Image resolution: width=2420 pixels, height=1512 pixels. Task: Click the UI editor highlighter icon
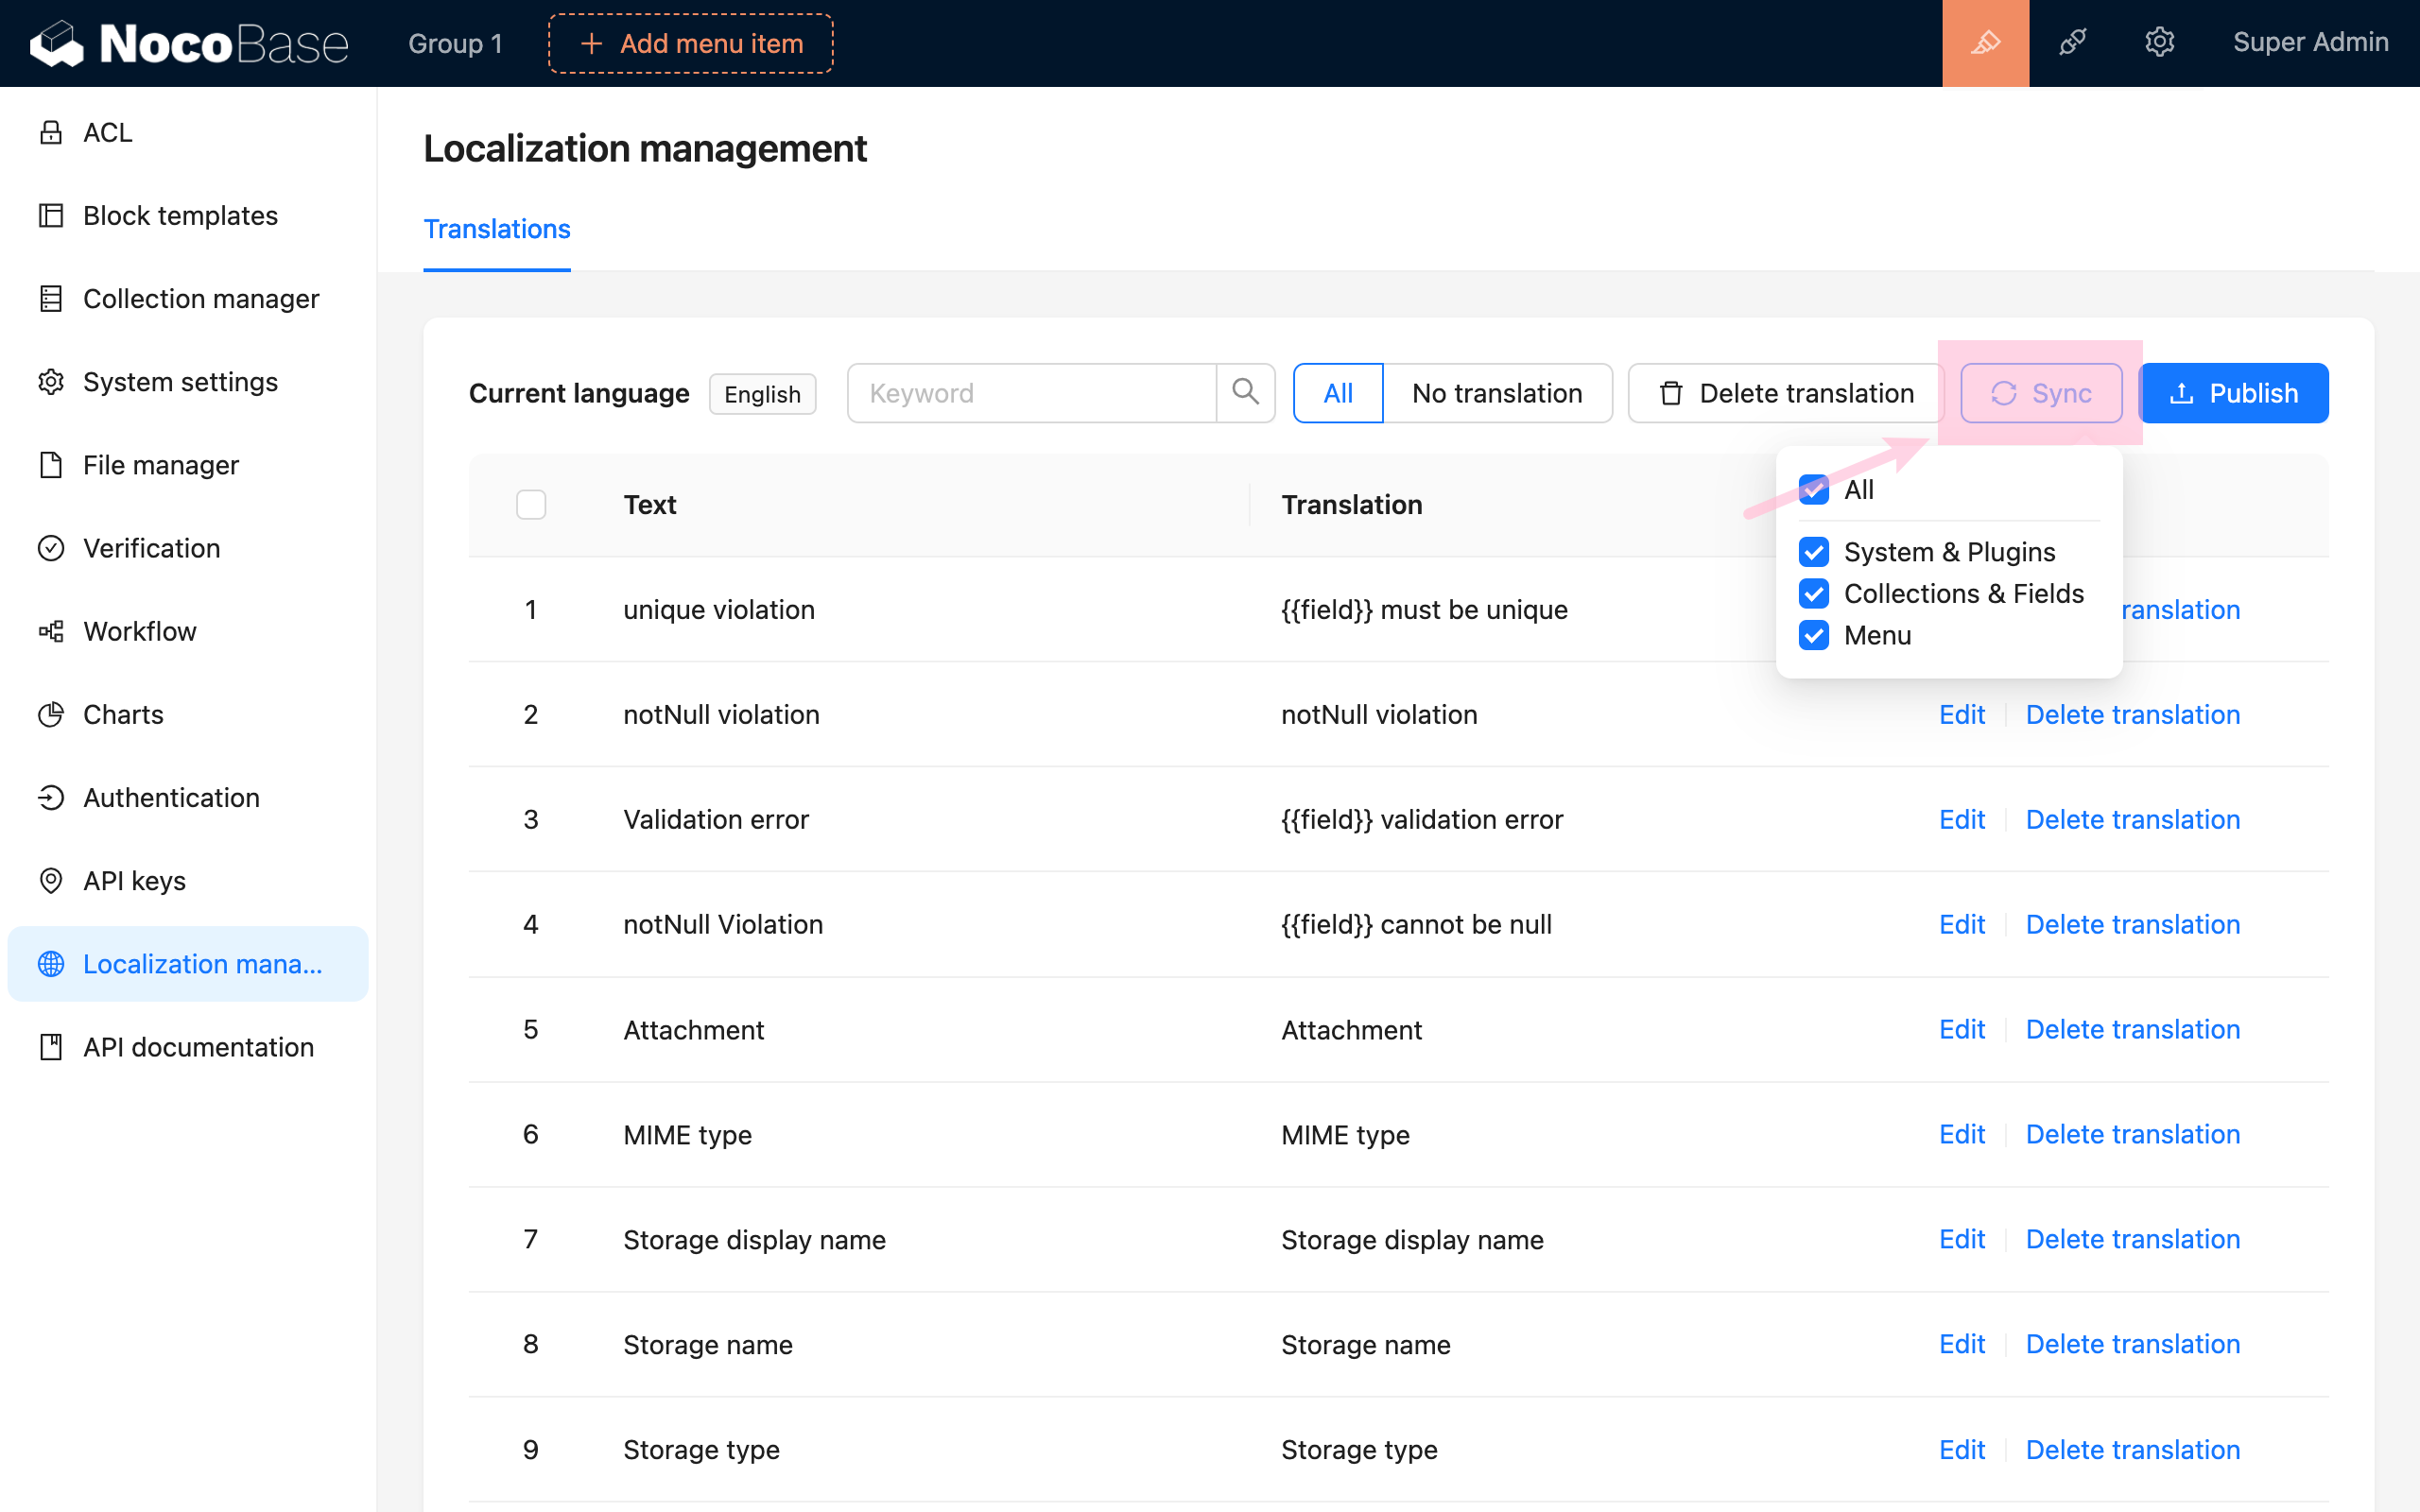coord(1985,43)
